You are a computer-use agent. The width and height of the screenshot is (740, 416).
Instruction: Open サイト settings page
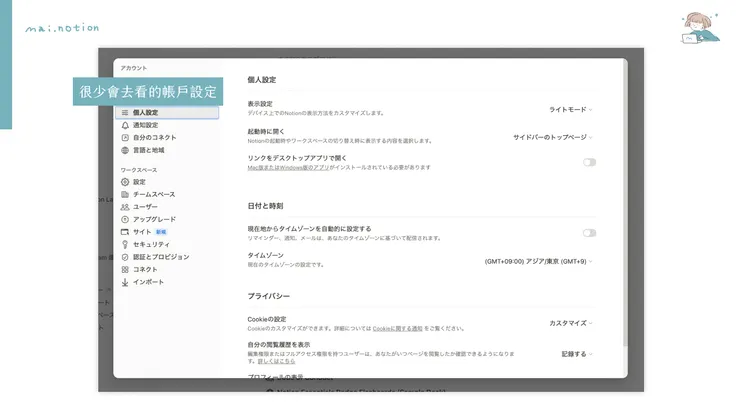pos(167,232)
